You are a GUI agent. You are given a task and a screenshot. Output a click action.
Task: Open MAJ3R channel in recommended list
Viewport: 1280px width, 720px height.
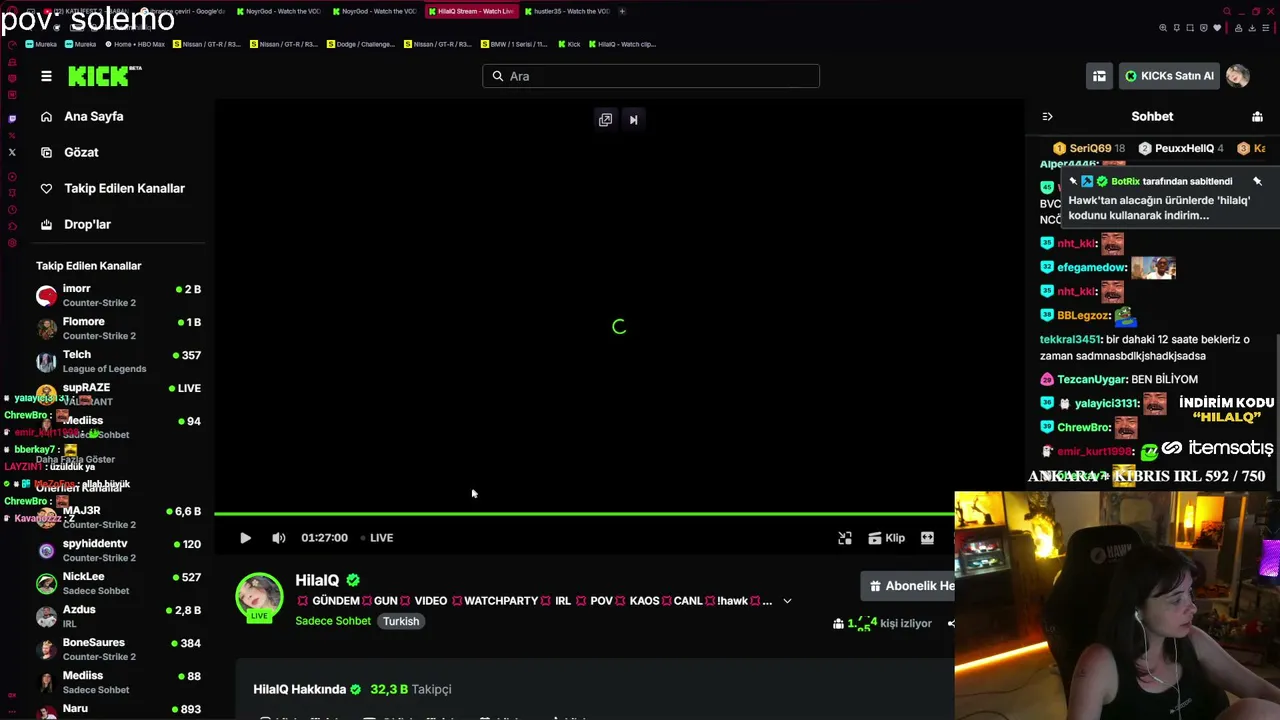coord(118,517)
